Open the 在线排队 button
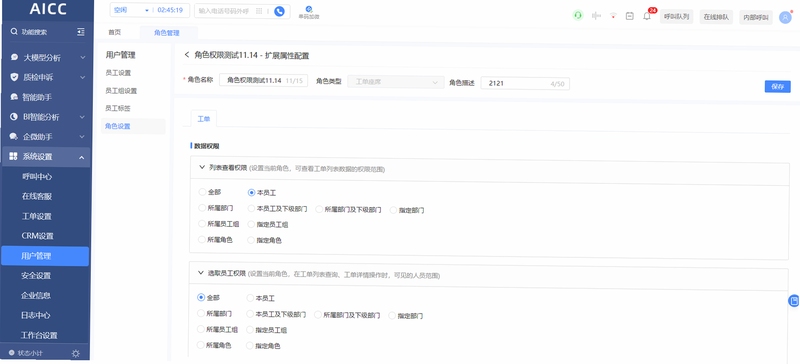The image size is (800, 364). tap(716, 17)
